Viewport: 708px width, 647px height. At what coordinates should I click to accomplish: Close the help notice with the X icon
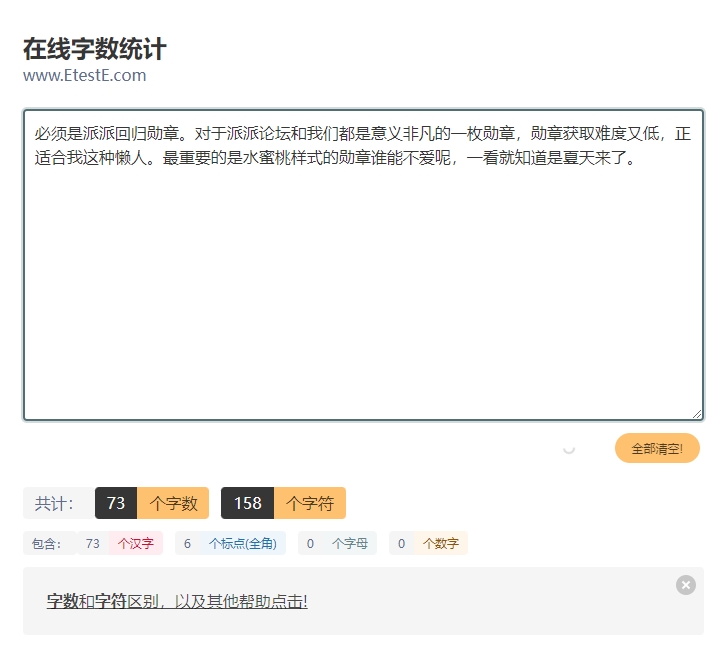pyautogui.click(x=685, y=585)
